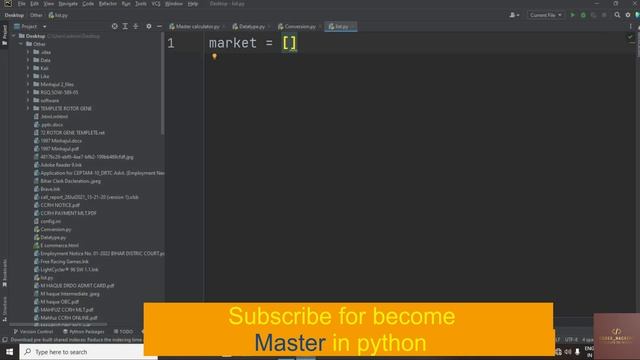The height and width of the screenshot is (360, 640).
Task: Open Project panel options gear
Action: (x=149, y=26)
